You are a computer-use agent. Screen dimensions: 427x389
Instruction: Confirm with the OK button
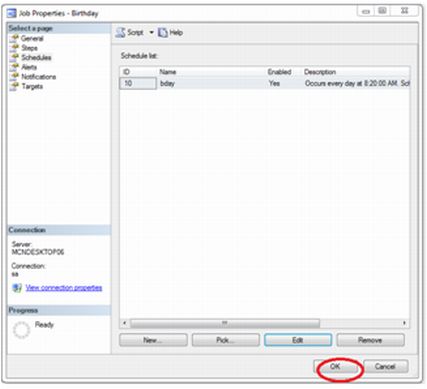coord(336,367)
